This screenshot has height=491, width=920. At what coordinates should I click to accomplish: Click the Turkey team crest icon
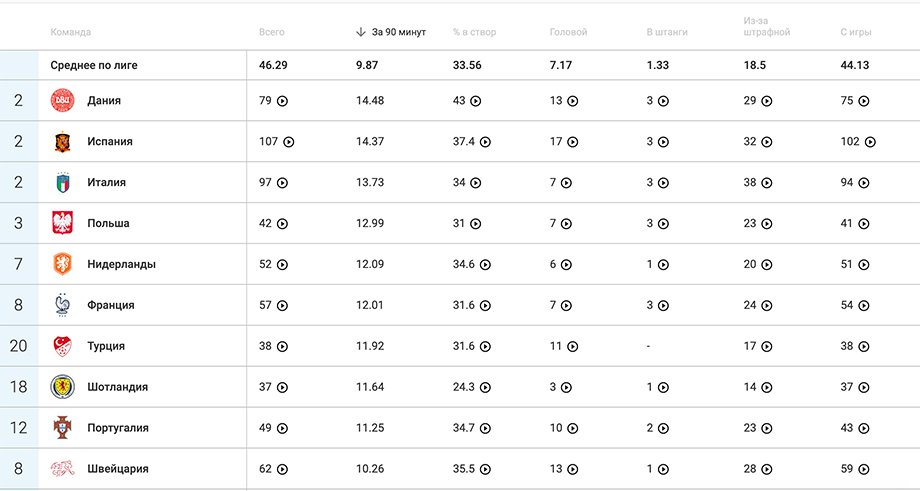click(62, 346)
